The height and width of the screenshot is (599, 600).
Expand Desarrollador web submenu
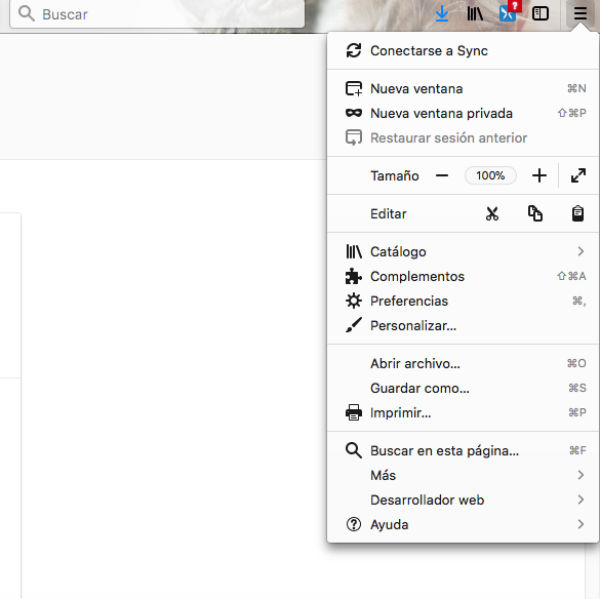tap(463, 500)
